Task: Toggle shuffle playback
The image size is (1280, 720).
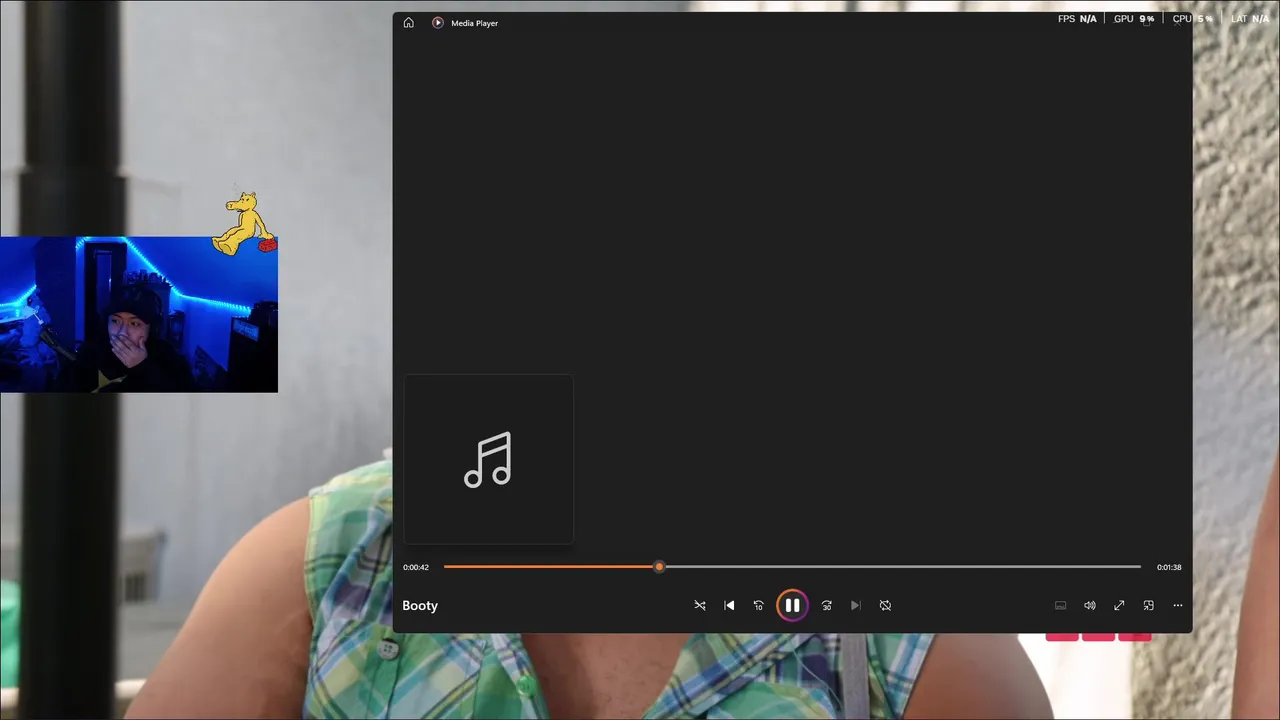Action: pos(700,605)
